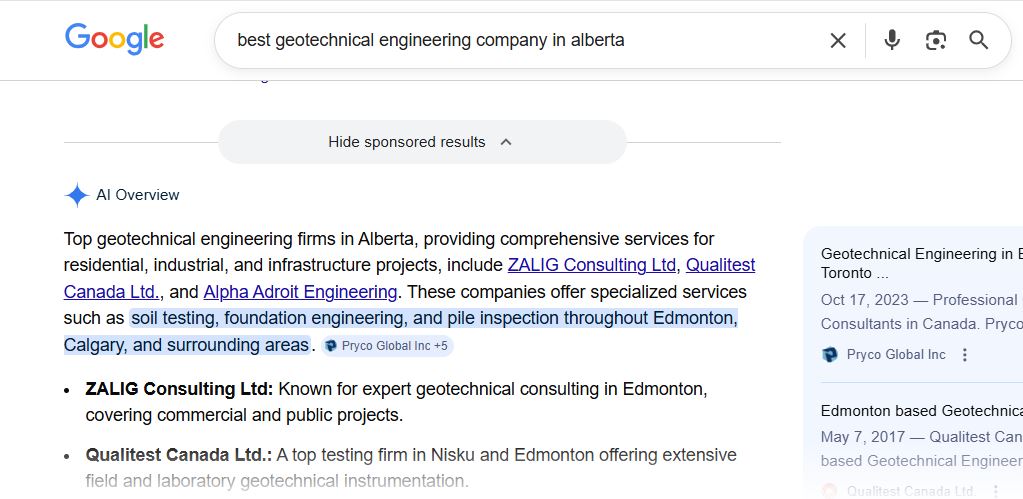Focus the search input field

520,40
